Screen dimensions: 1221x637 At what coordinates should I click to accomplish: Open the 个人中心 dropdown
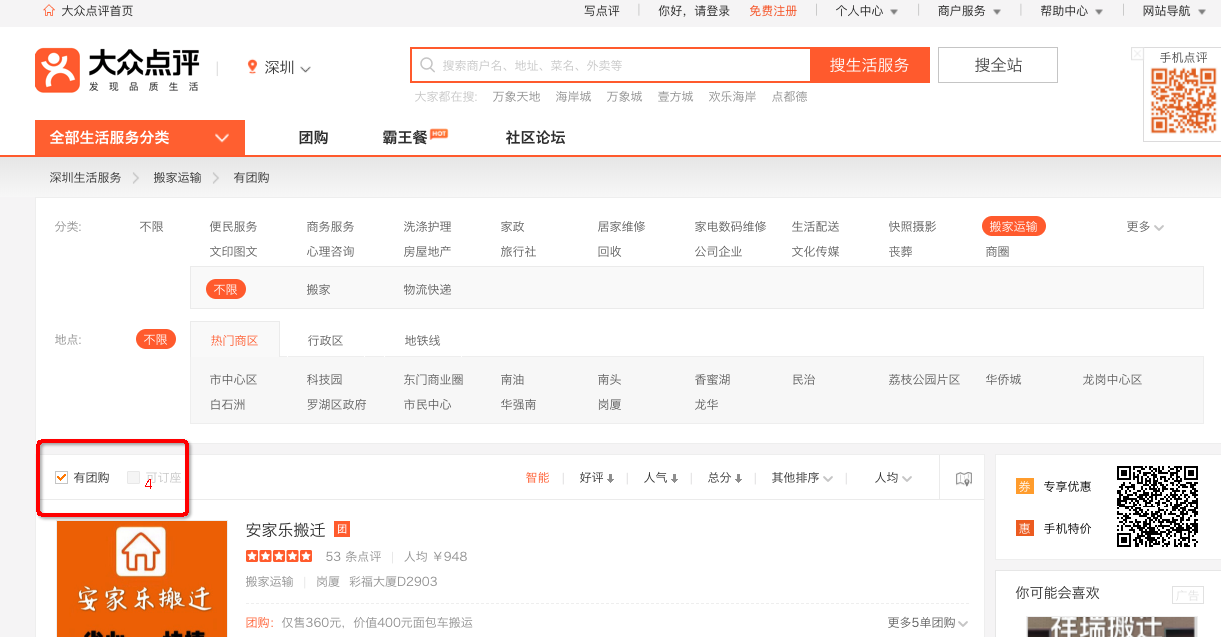tap(866, 11)
